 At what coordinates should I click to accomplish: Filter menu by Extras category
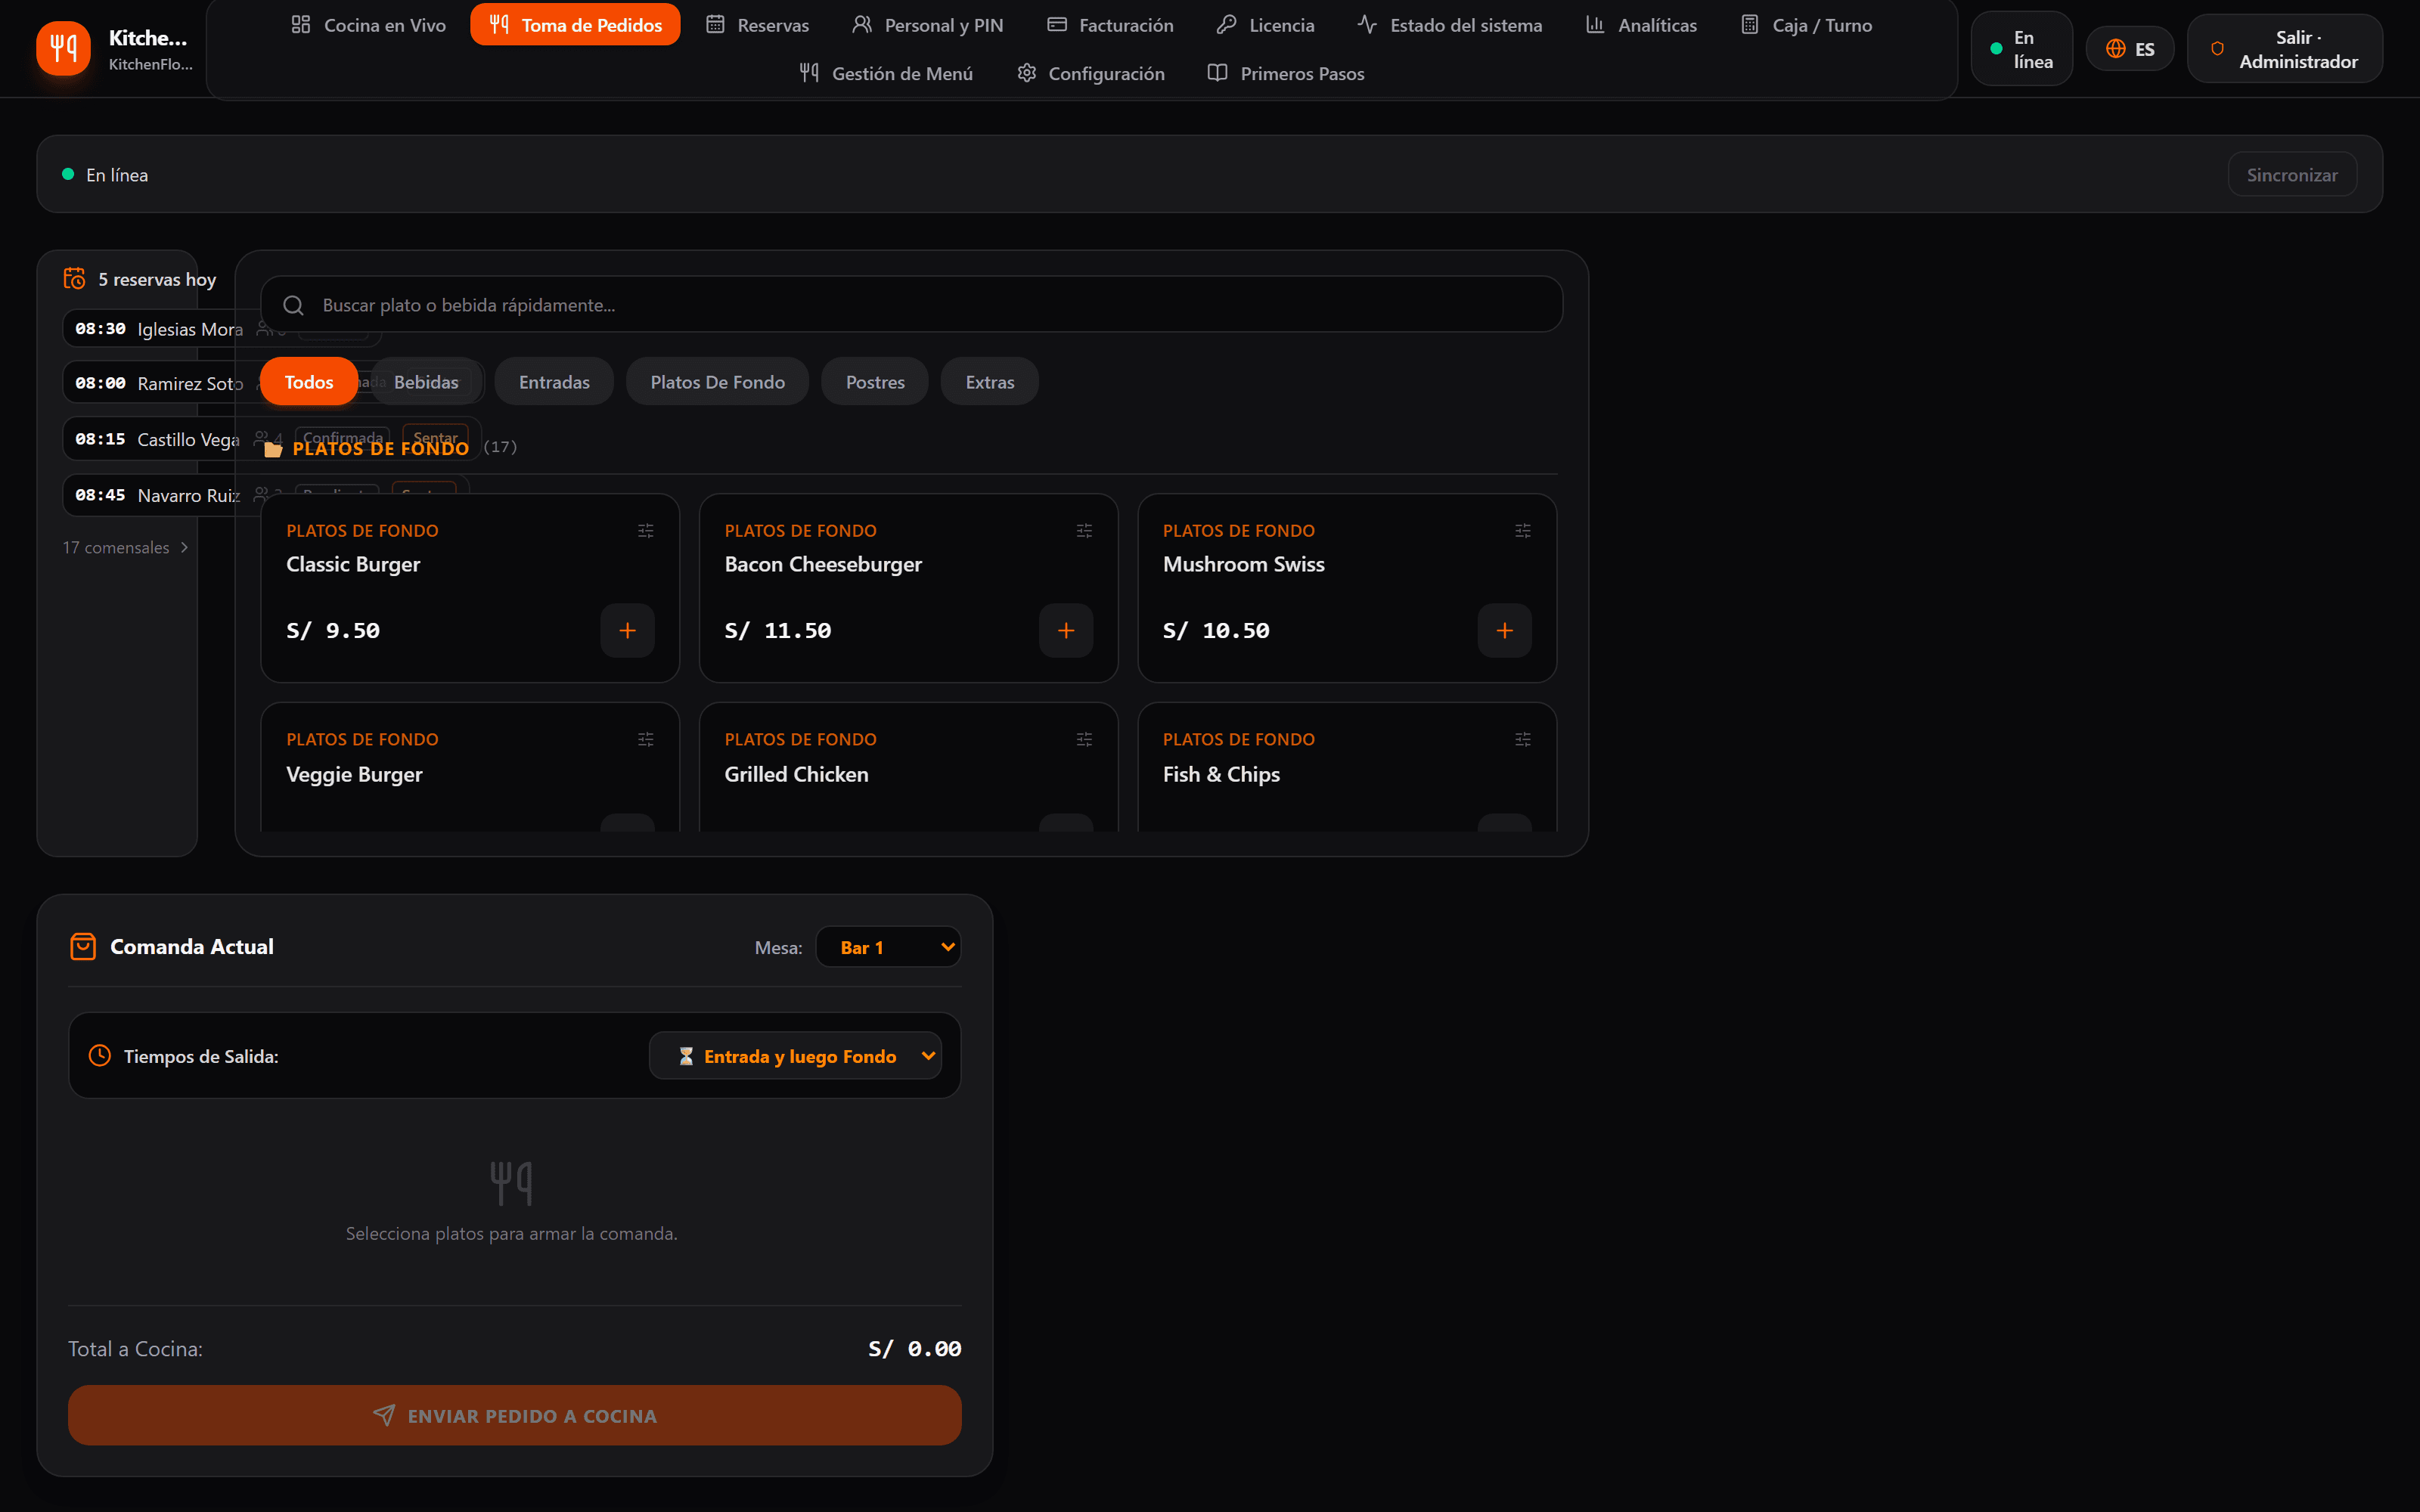click(989, 382)
